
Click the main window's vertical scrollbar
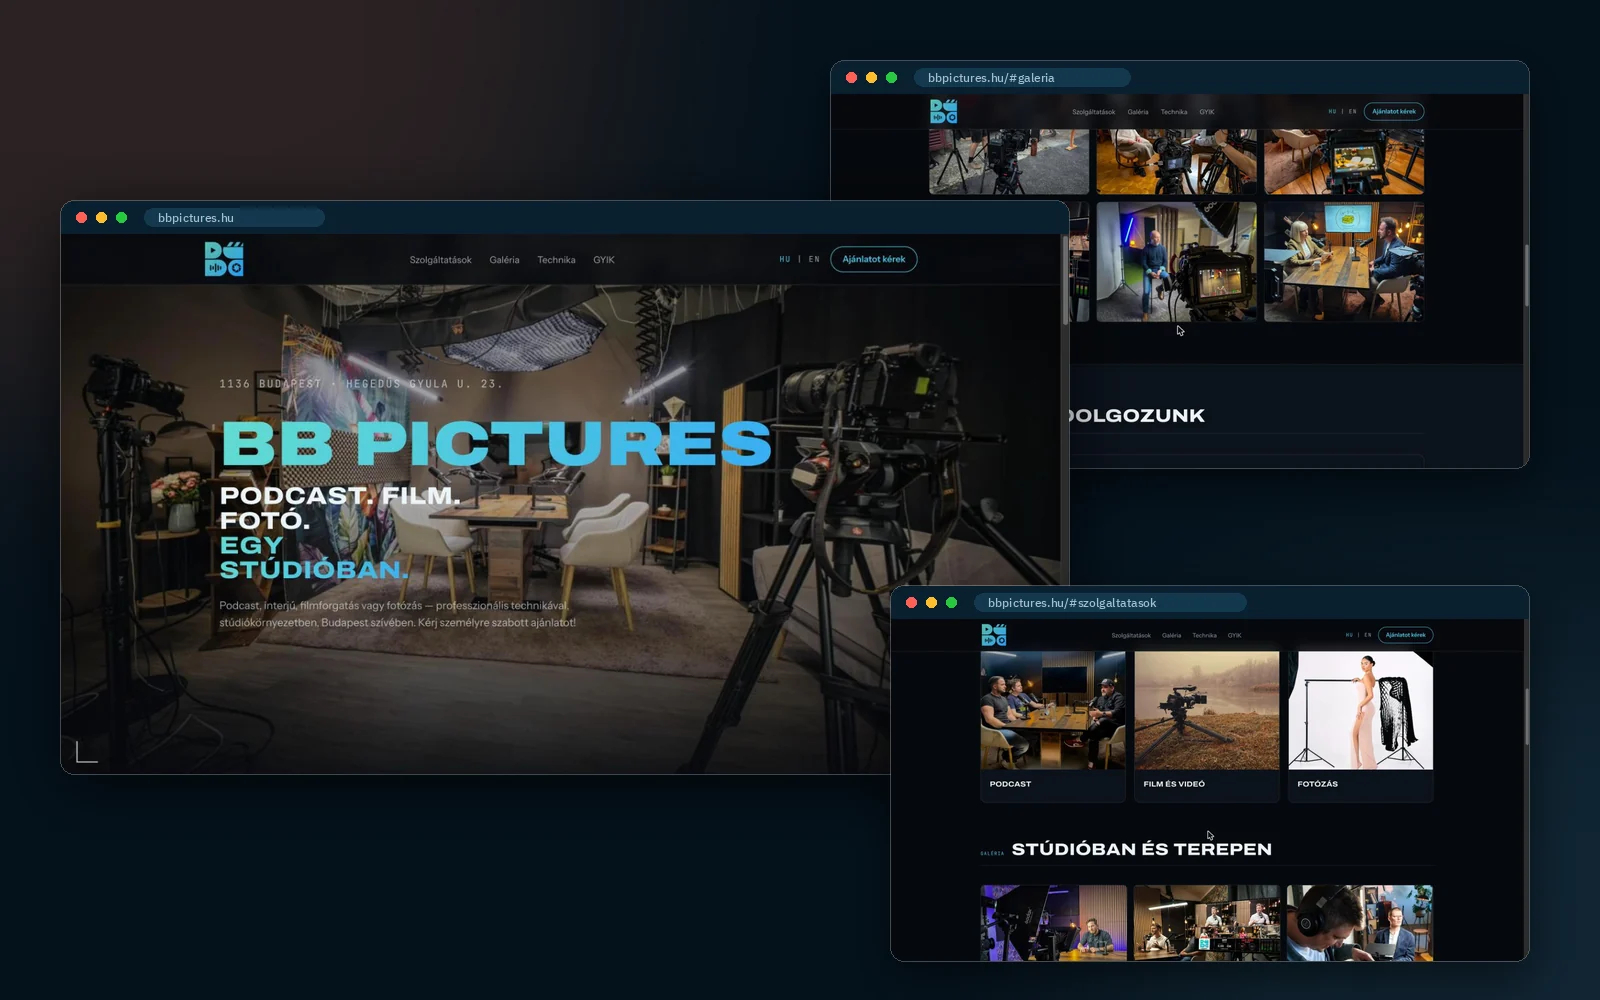click(1065, 280)
